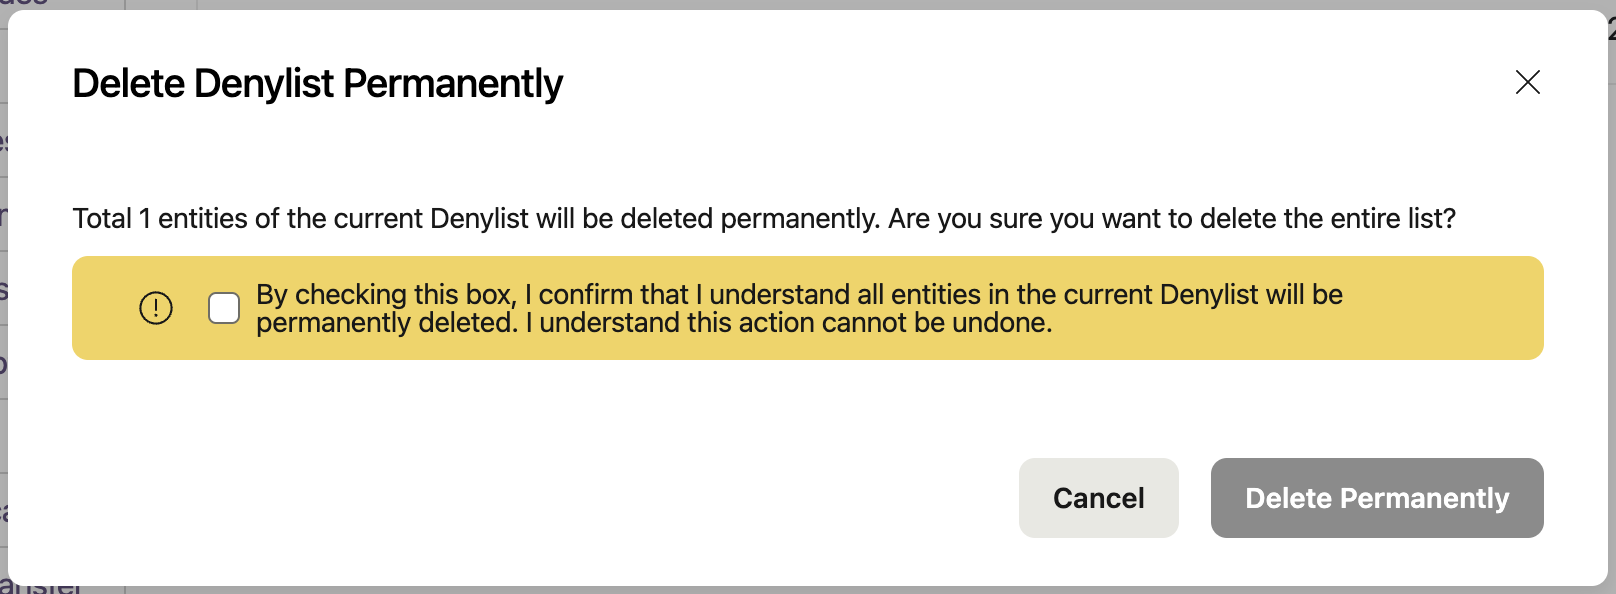
Task: Click 'I understand this action cannot be undone' text
Action: (x=789, y=323)
